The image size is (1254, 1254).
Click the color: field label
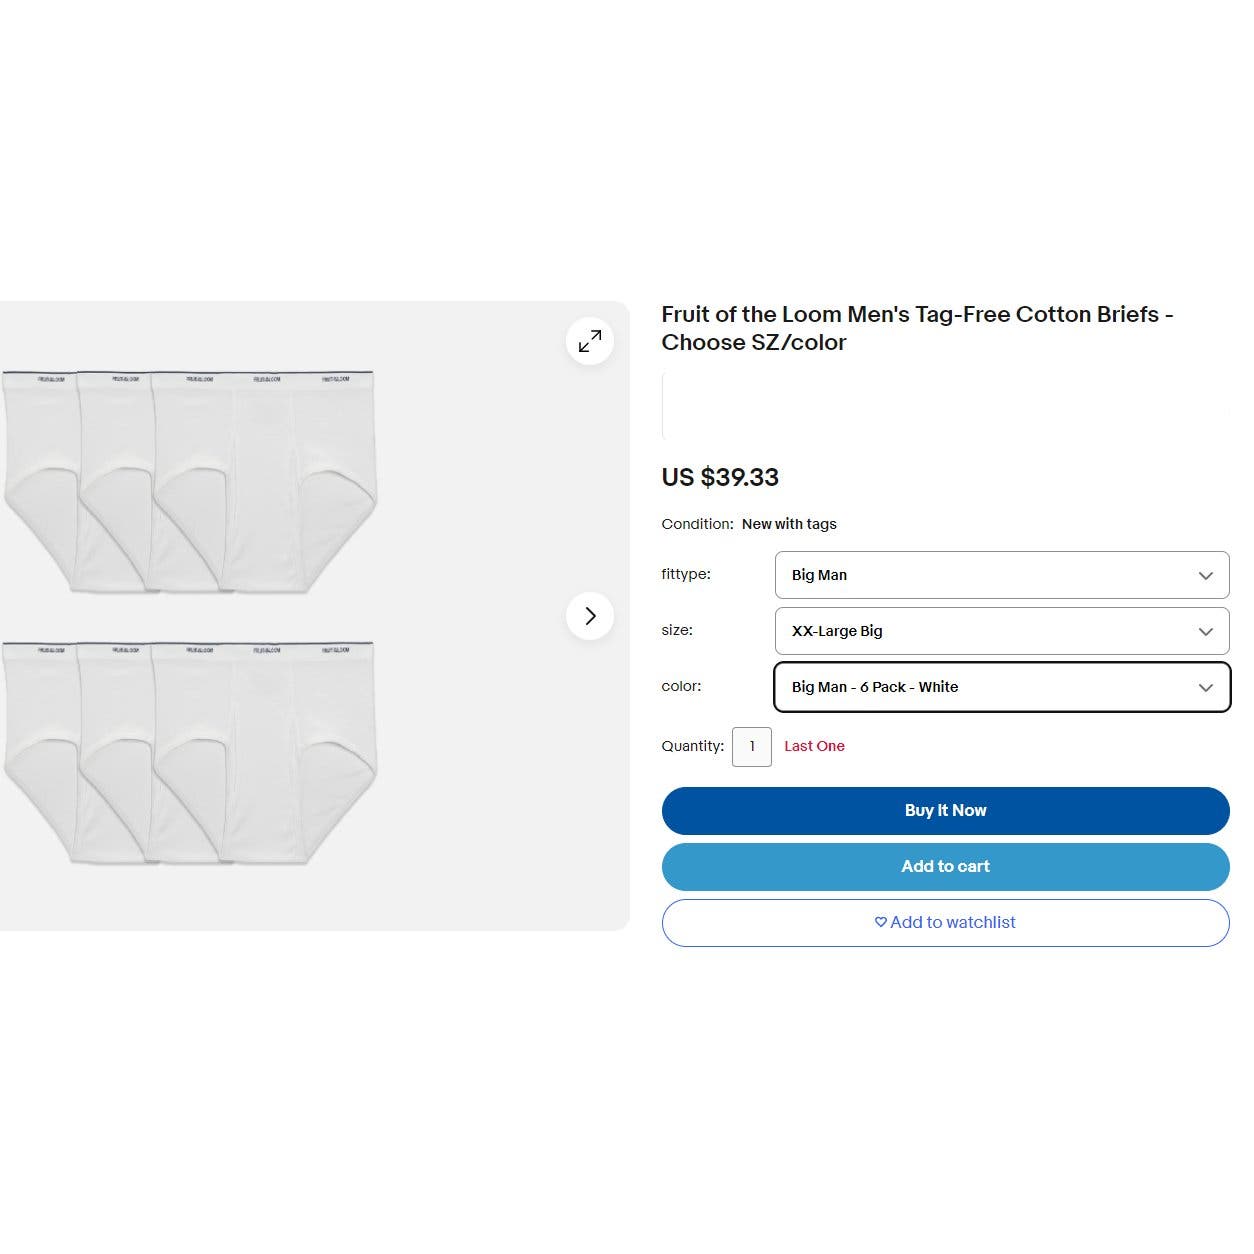coord(681,686)
